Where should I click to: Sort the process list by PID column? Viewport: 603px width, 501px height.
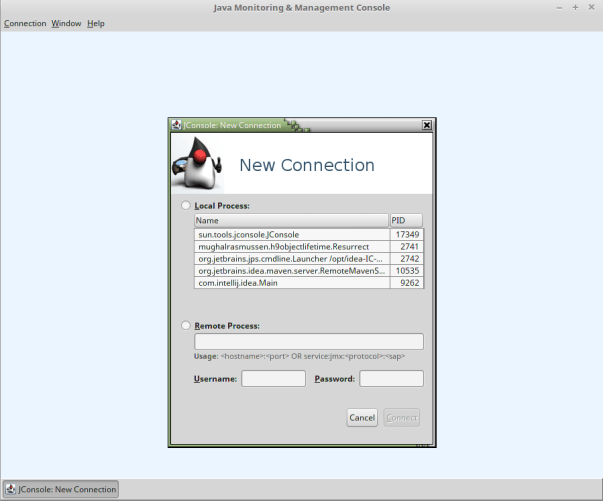(x=405, y=221)
